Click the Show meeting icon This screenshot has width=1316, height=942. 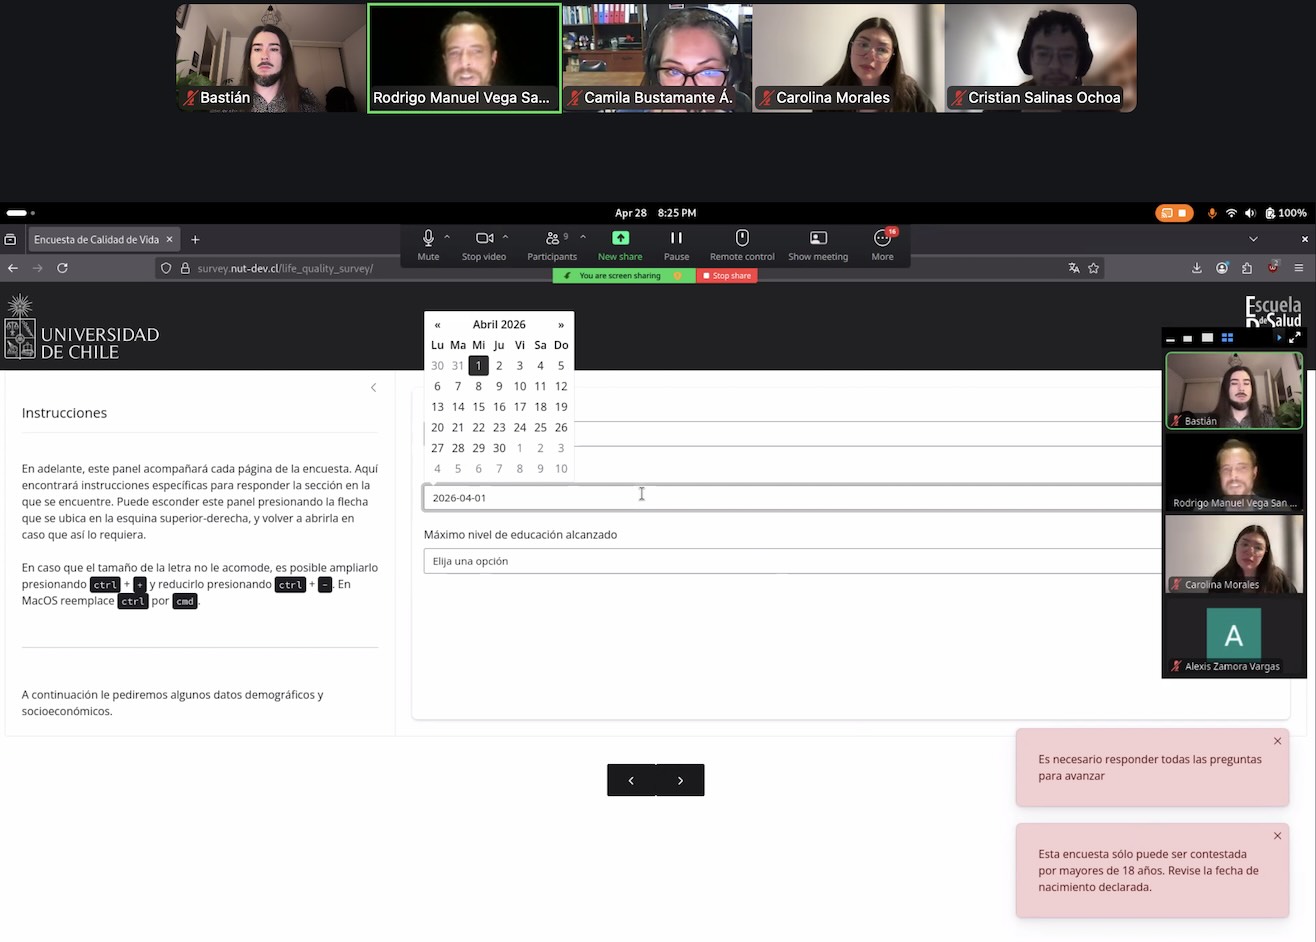tap(818, 238)
